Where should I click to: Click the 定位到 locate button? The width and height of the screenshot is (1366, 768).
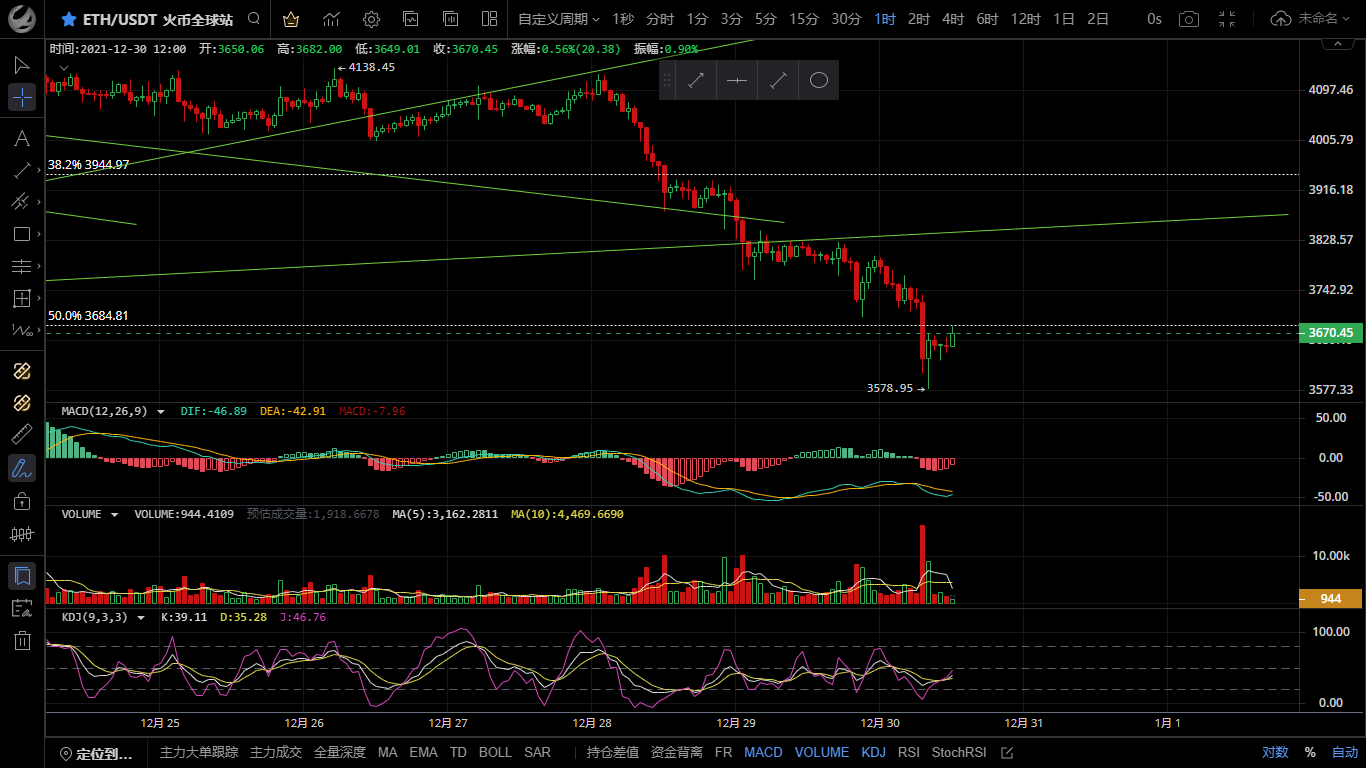click(96, 753)
